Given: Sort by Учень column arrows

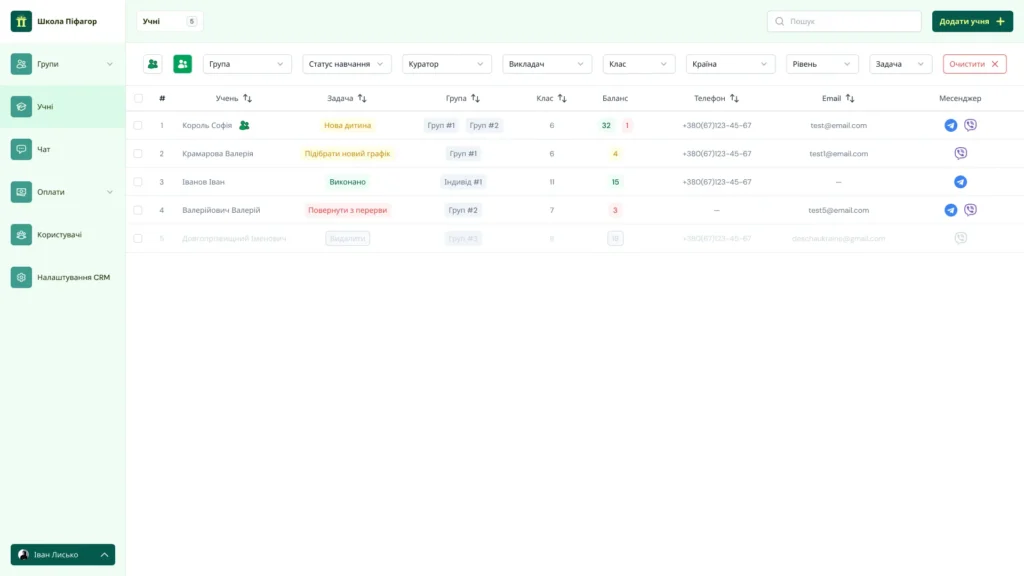Looking at the screenshot, I should click(x=248, y=99).
